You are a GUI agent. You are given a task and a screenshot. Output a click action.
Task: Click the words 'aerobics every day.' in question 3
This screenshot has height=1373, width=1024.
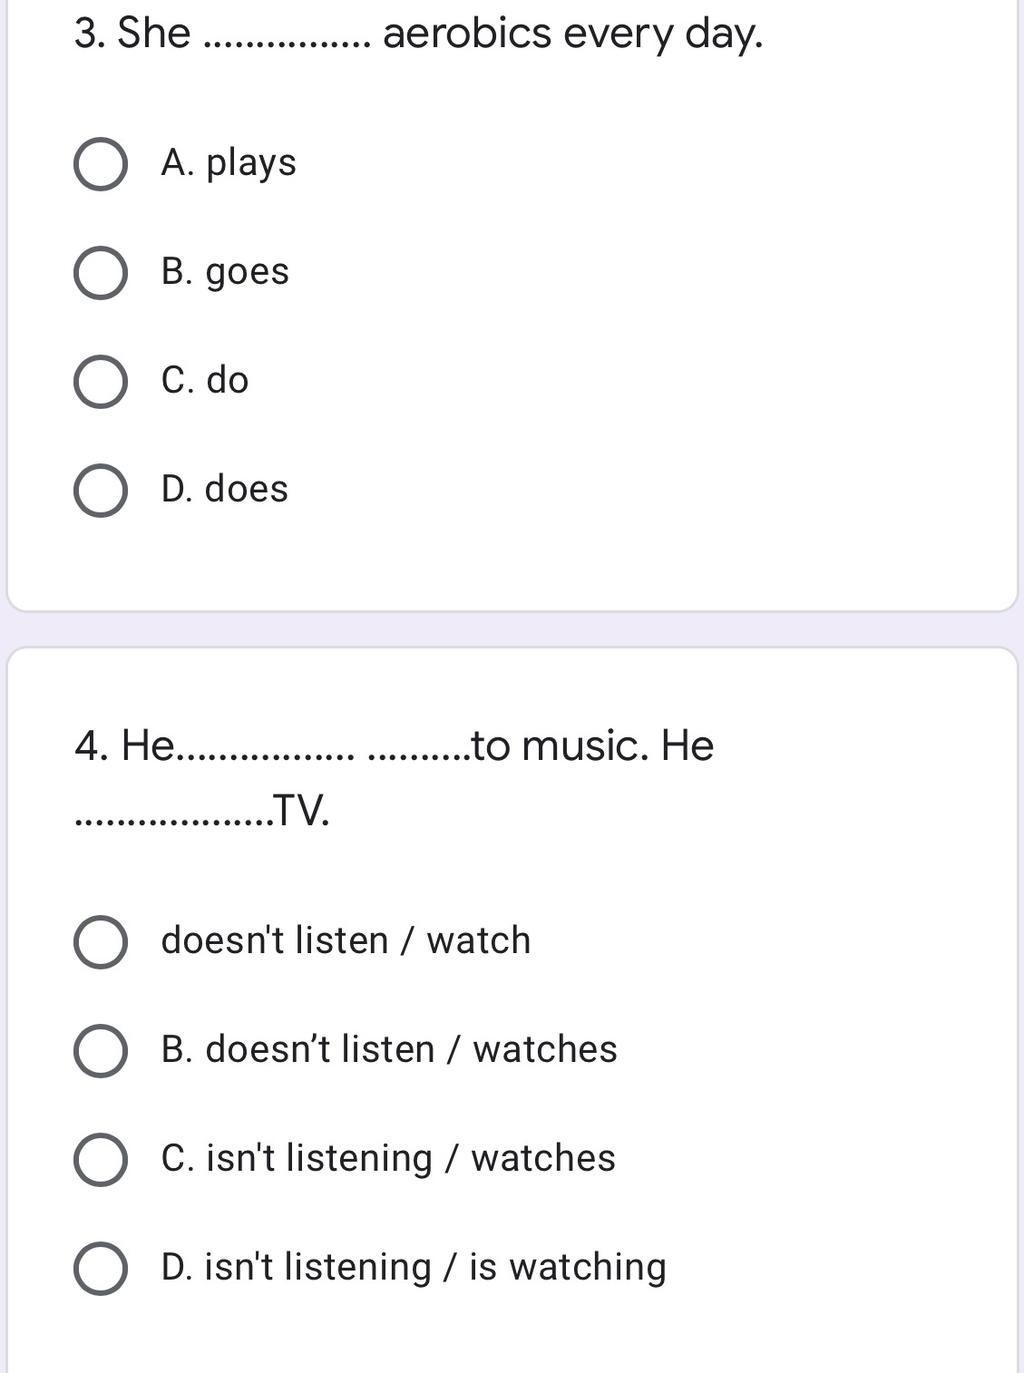click(573, 34)
